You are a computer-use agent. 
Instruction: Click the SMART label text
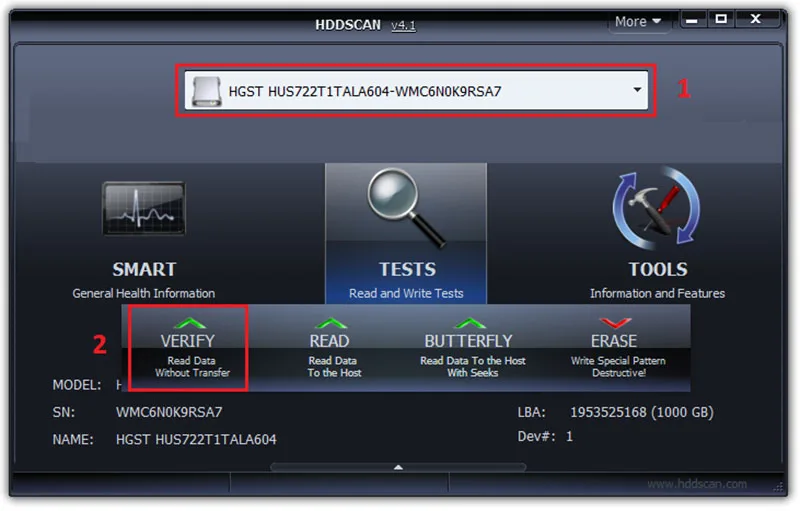tap(144, 269)
